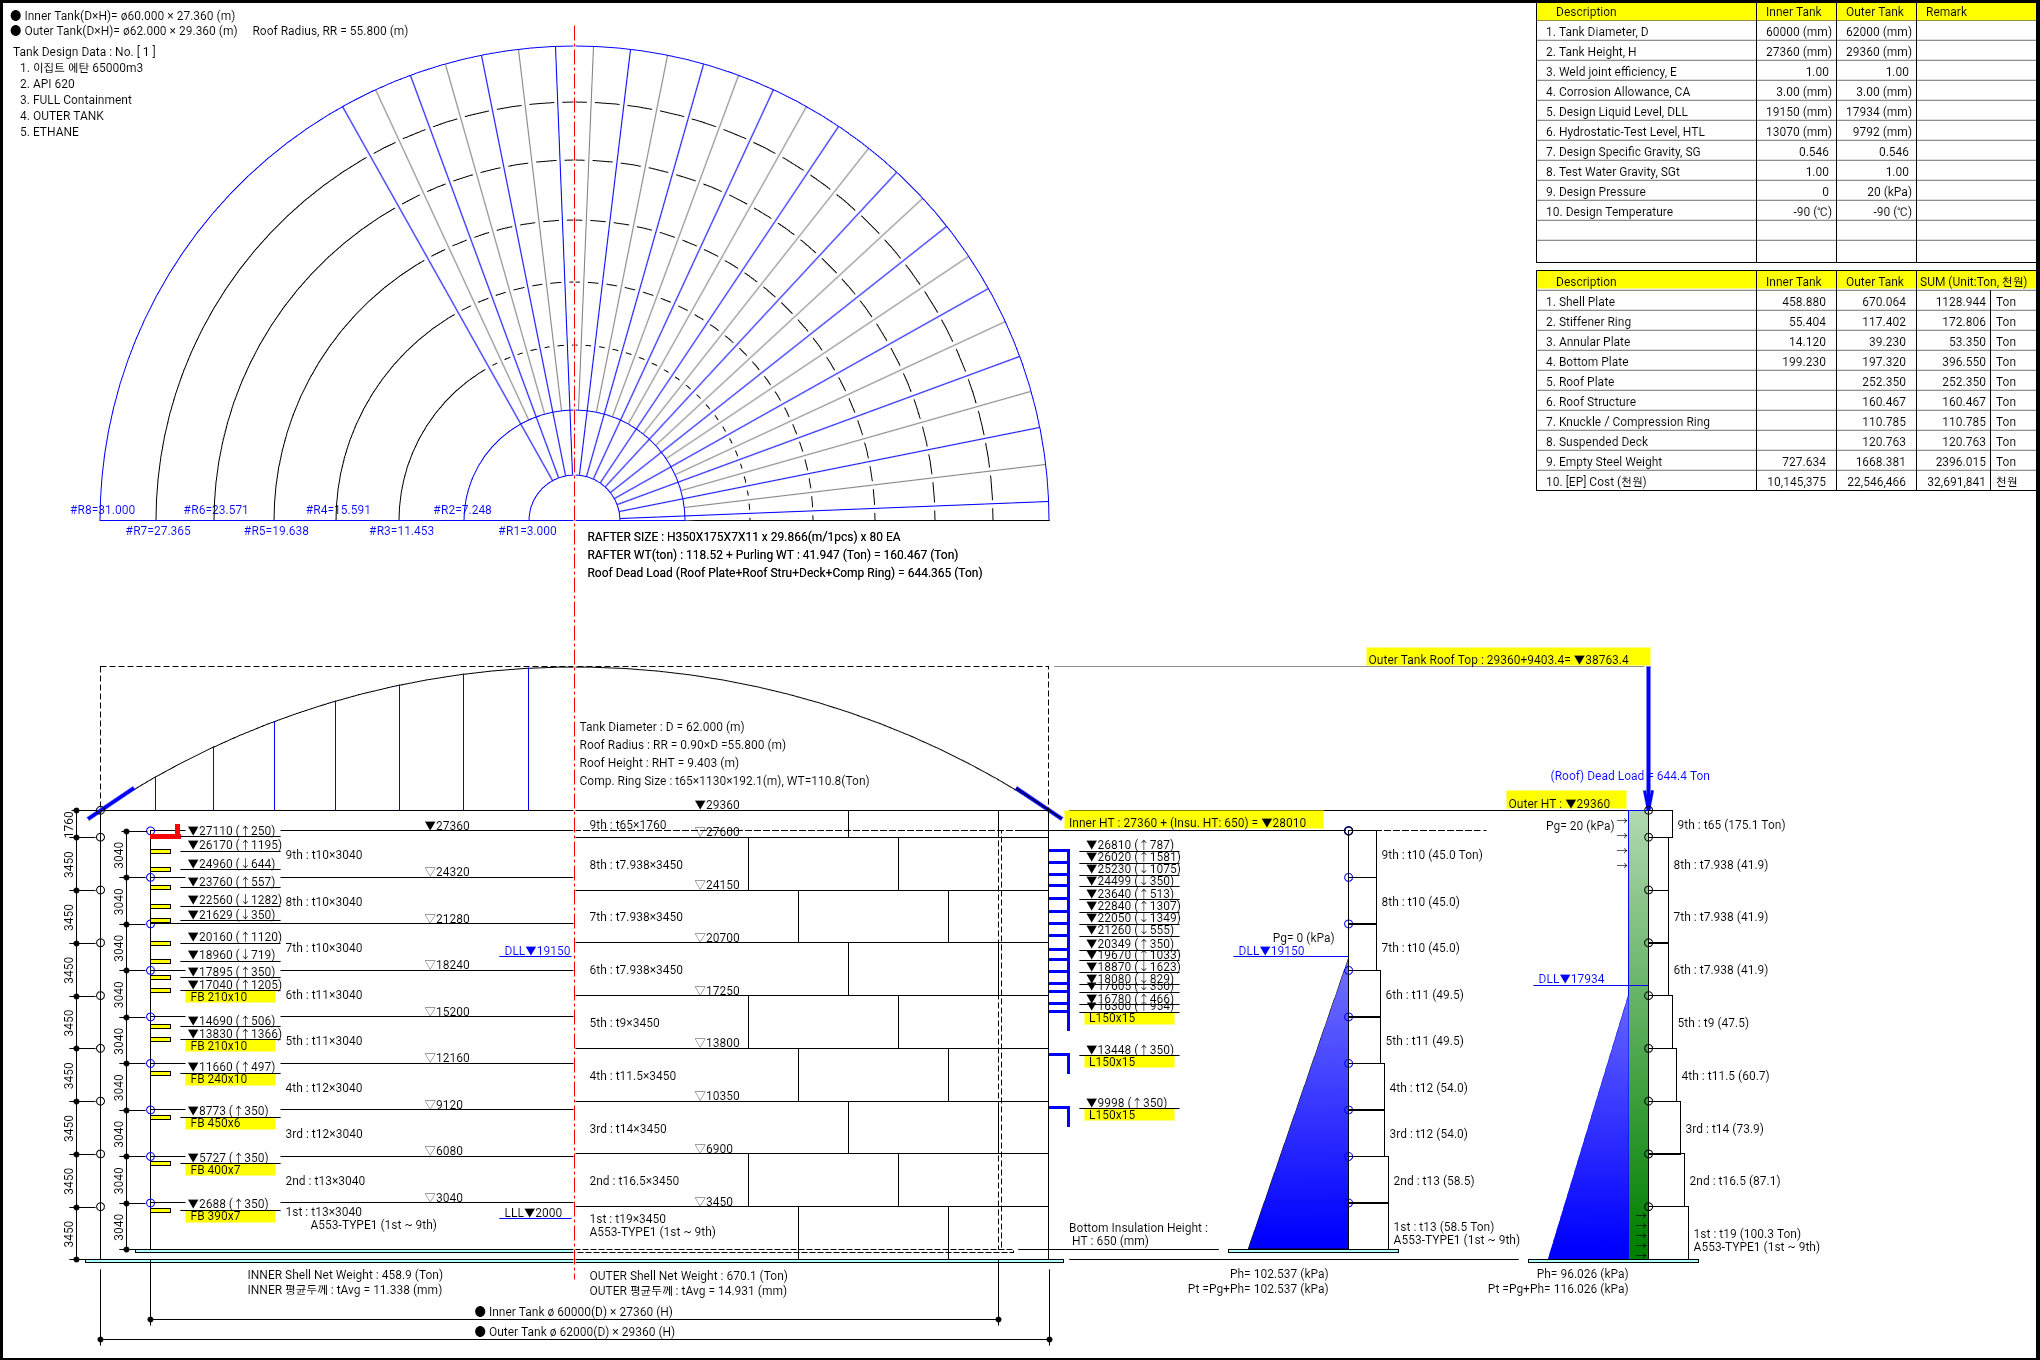Select the 'Pg= 20 (kPa)' pressure label

[x=1580, y=826]
